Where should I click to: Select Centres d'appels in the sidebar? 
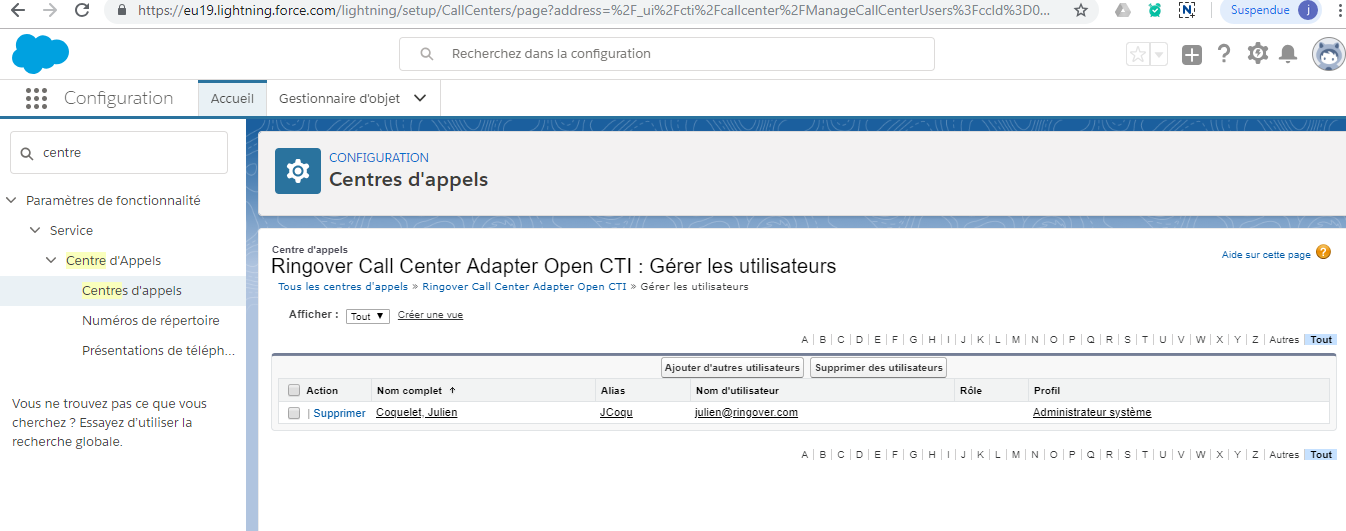pyautogui.click(x=132, y=290)
